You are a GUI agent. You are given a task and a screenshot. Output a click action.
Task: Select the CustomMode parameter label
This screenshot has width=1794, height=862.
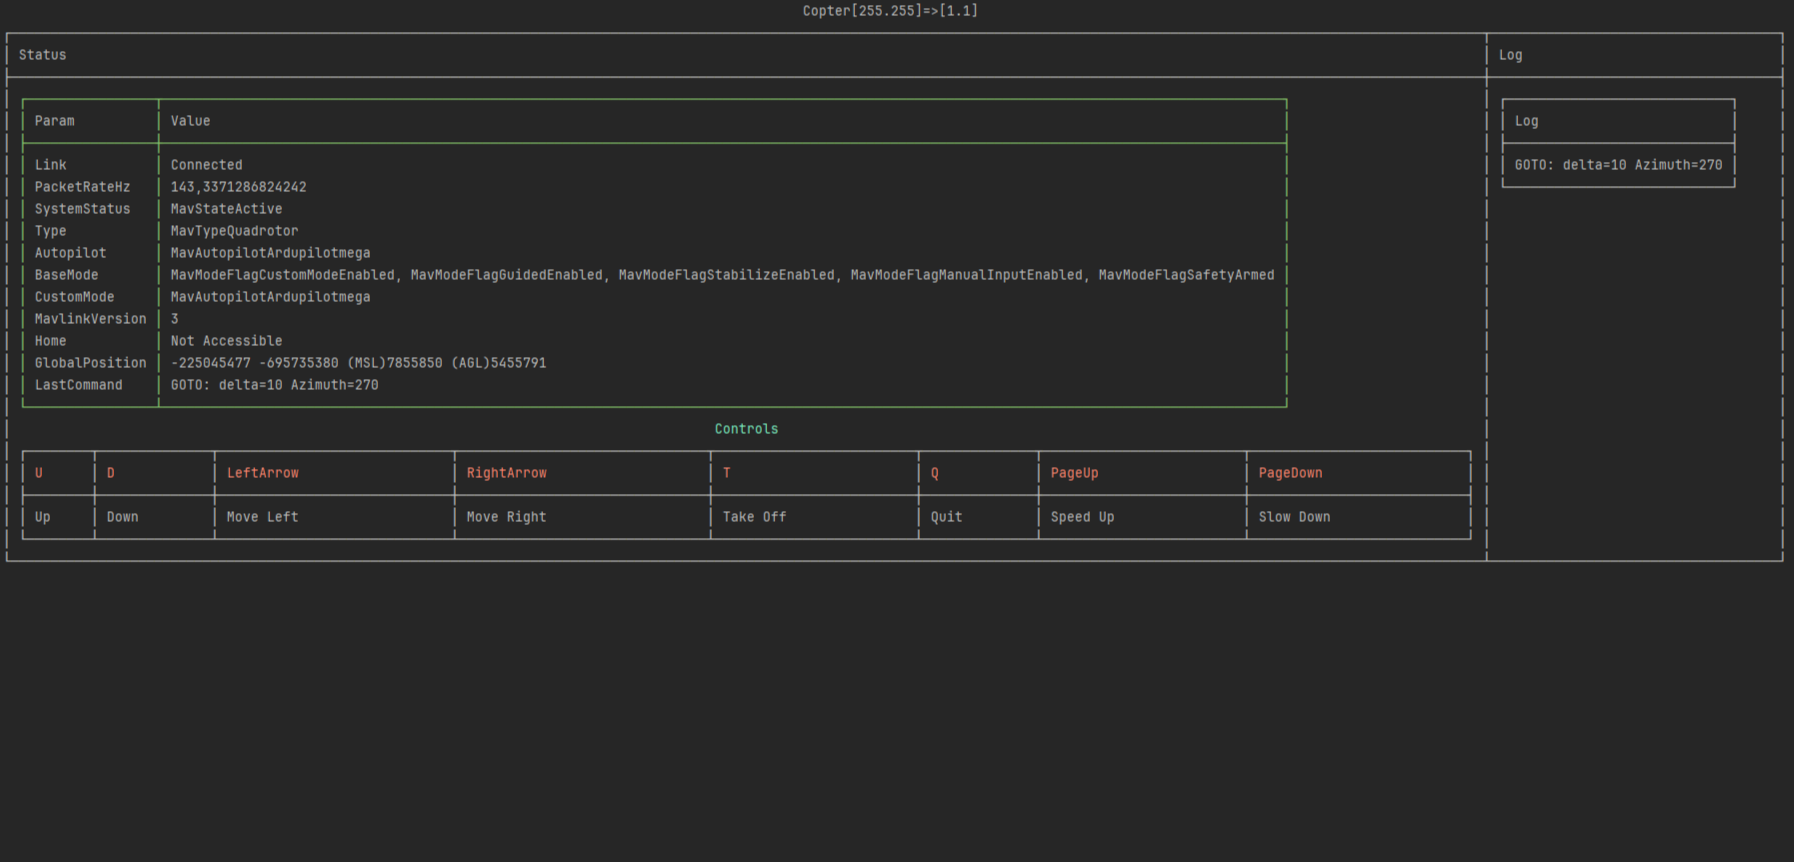pos(74,297)
